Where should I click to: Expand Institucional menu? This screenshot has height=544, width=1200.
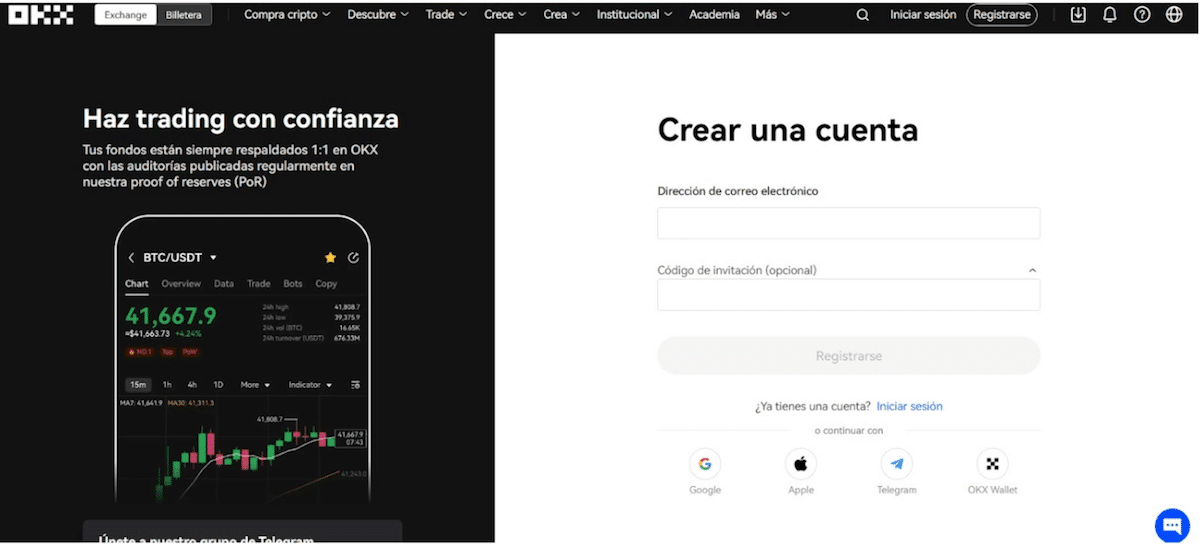click(634, 15)
